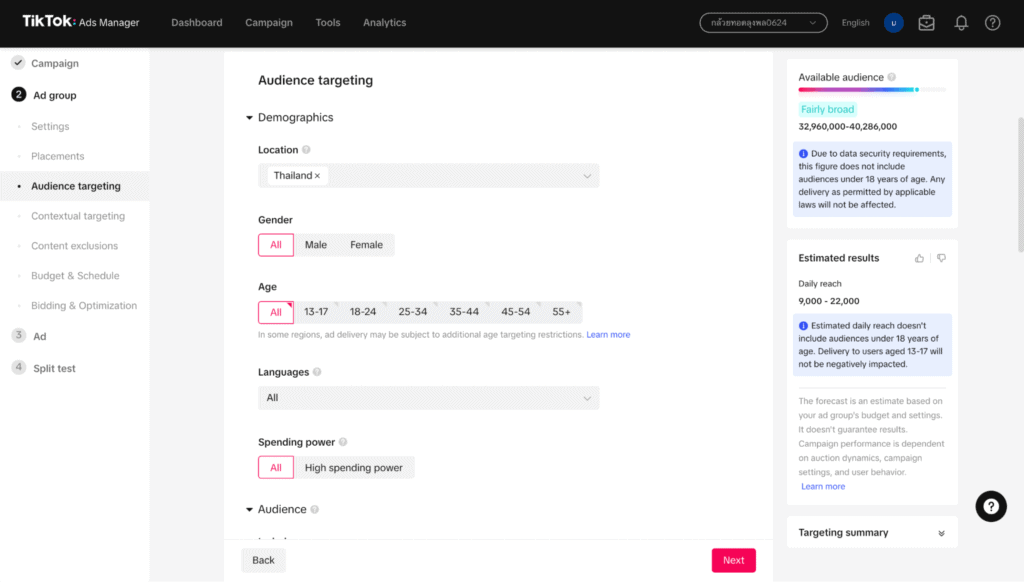This screenshot has height=582, width=1024.
Task: Open the Languages dropdown
Action: coord(428,398)
